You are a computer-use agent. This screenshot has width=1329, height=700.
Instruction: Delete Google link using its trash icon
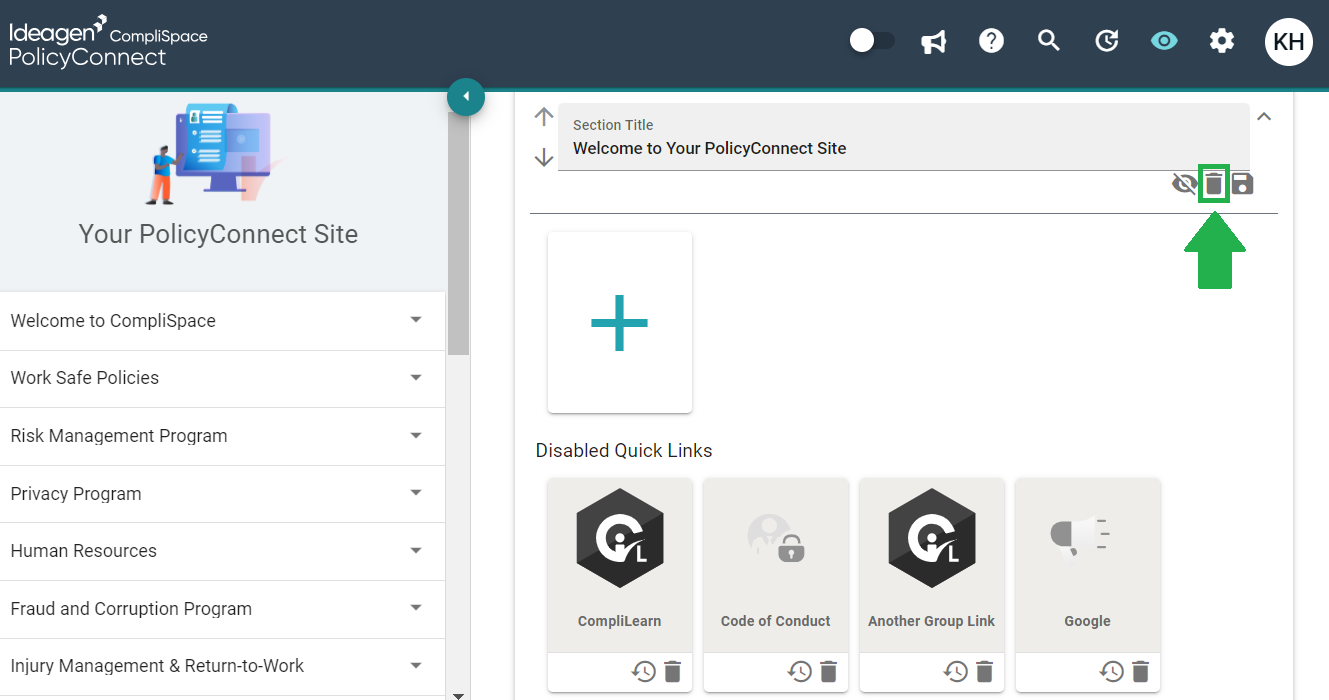[1141, 672]
